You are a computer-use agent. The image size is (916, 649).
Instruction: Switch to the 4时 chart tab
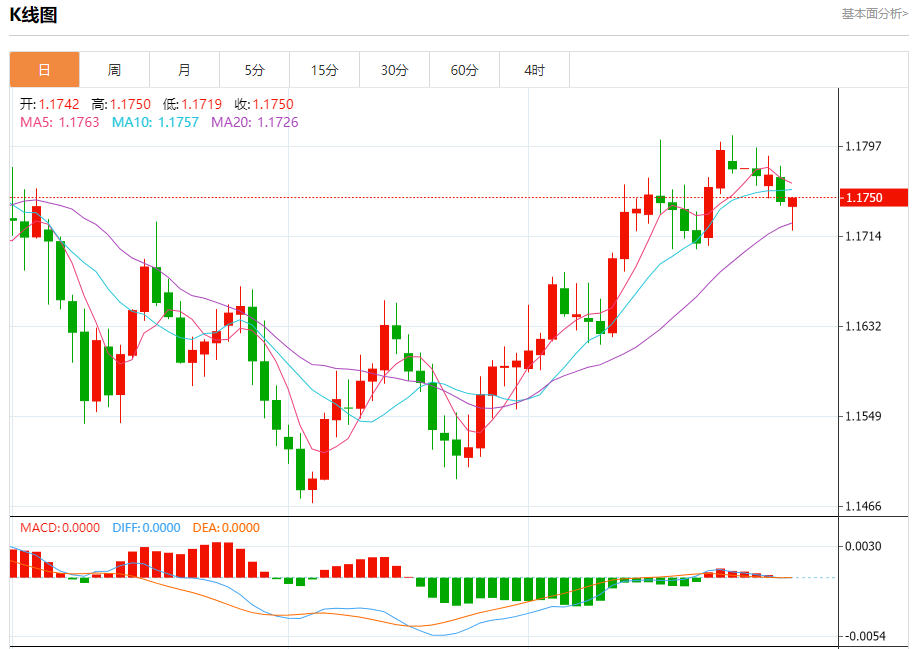coord(534,70)
